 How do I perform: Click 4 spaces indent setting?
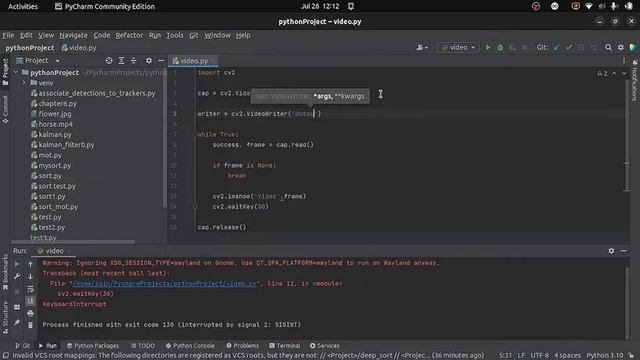click(567, 356)
